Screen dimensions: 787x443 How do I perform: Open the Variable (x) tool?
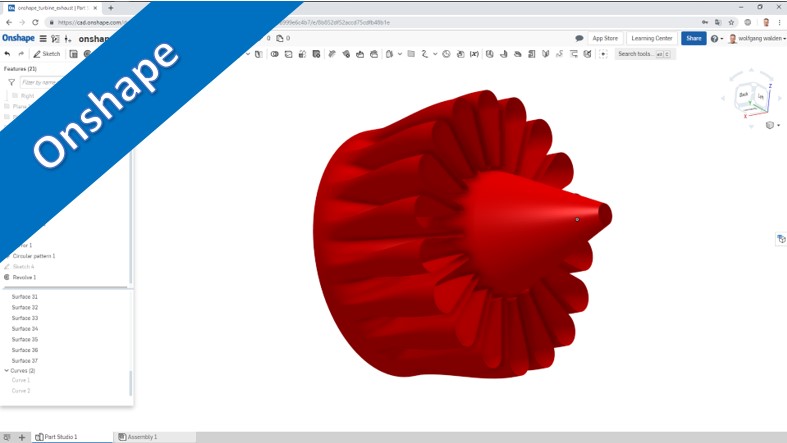tap(474, 54)
